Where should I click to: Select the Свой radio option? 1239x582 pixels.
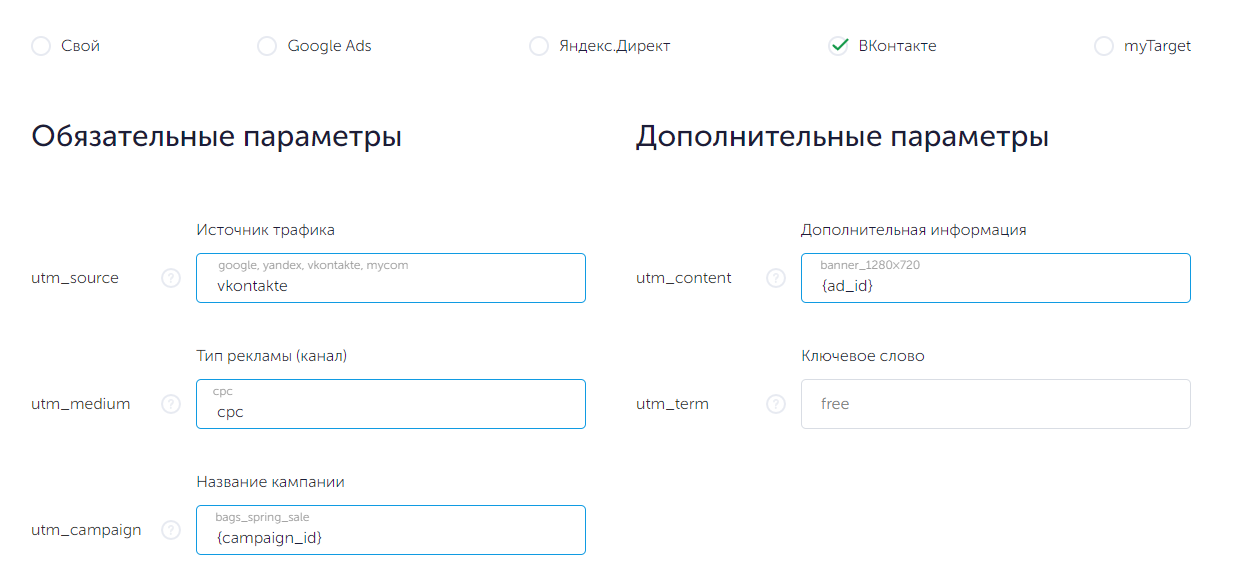click(41, 46)
